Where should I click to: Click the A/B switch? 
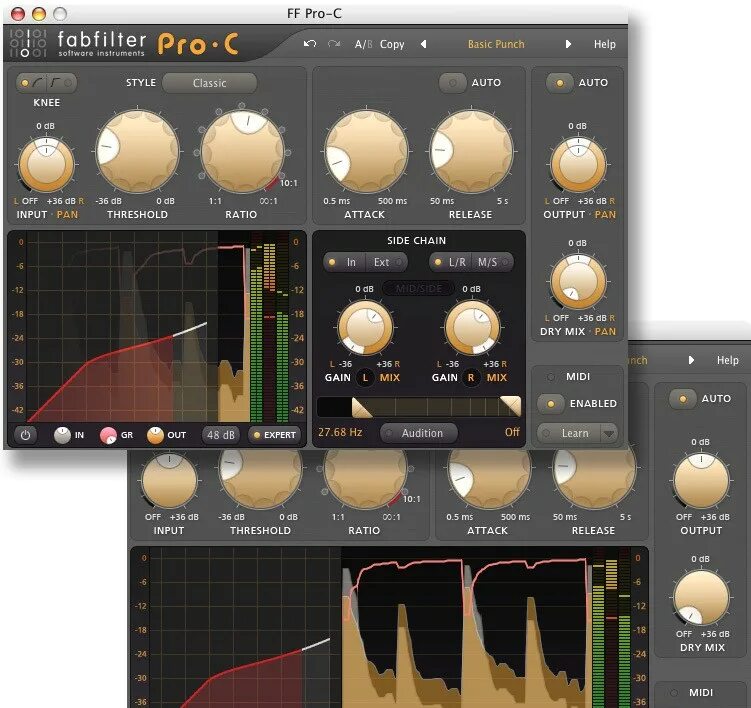pos(364,44)
